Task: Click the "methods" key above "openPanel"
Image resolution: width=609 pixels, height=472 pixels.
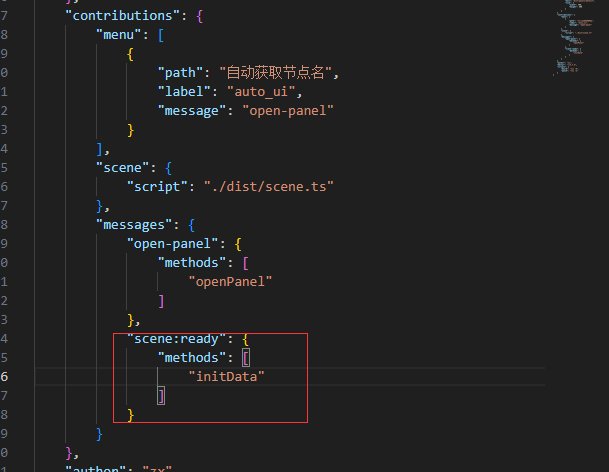Action: click(x=192, y=263)
